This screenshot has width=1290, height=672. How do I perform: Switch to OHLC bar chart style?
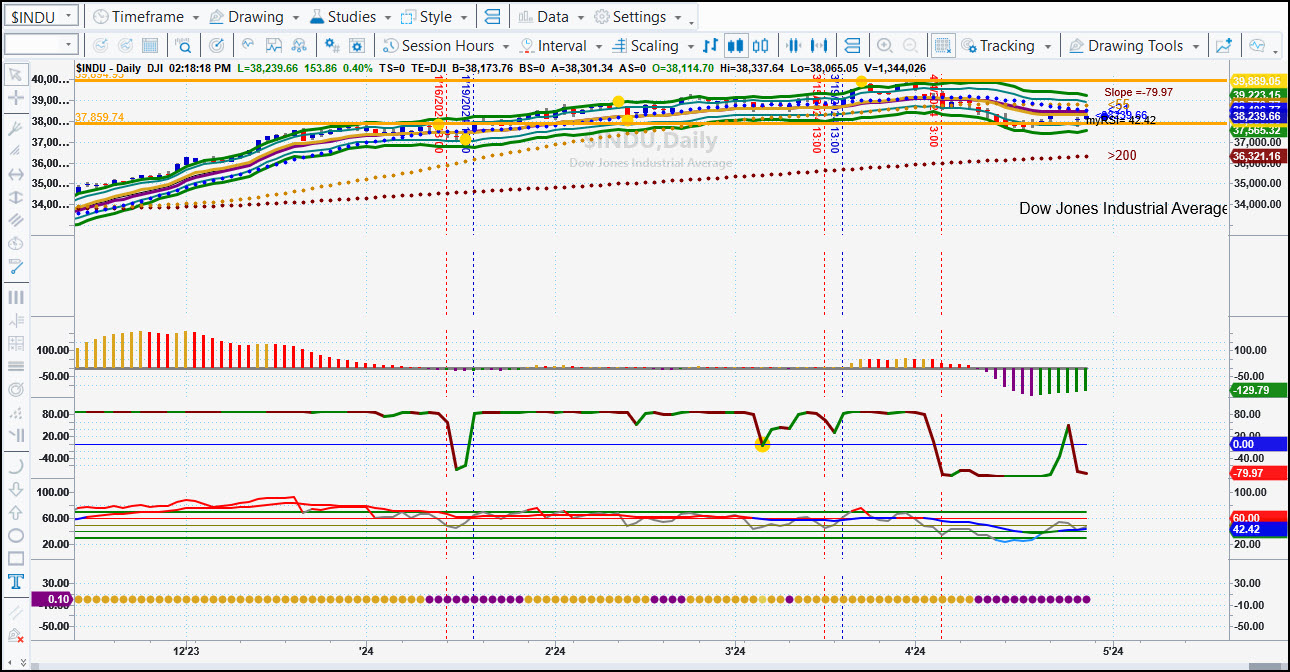pos(710,45)
